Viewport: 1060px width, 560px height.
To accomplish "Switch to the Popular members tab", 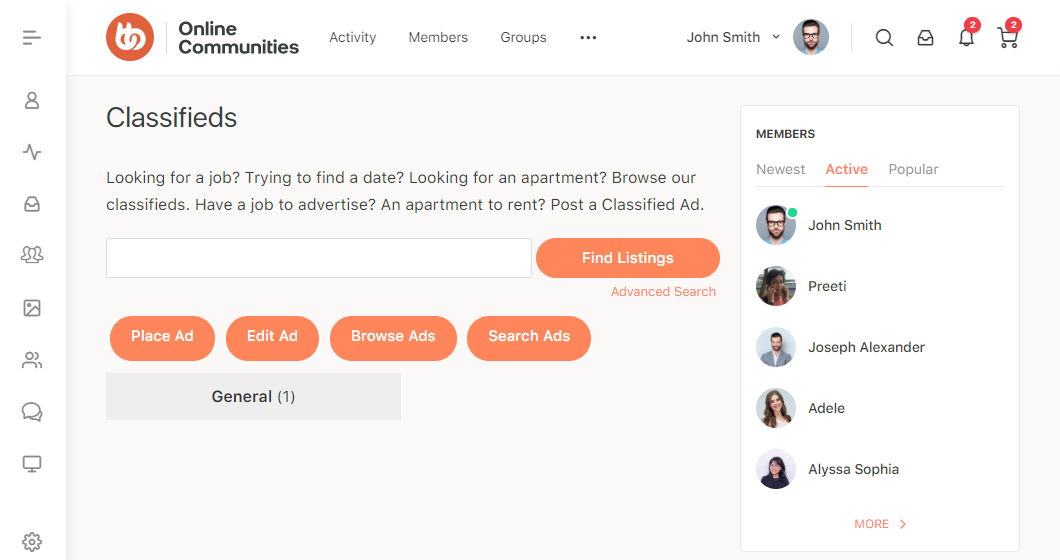I will (x=913, y=169).
